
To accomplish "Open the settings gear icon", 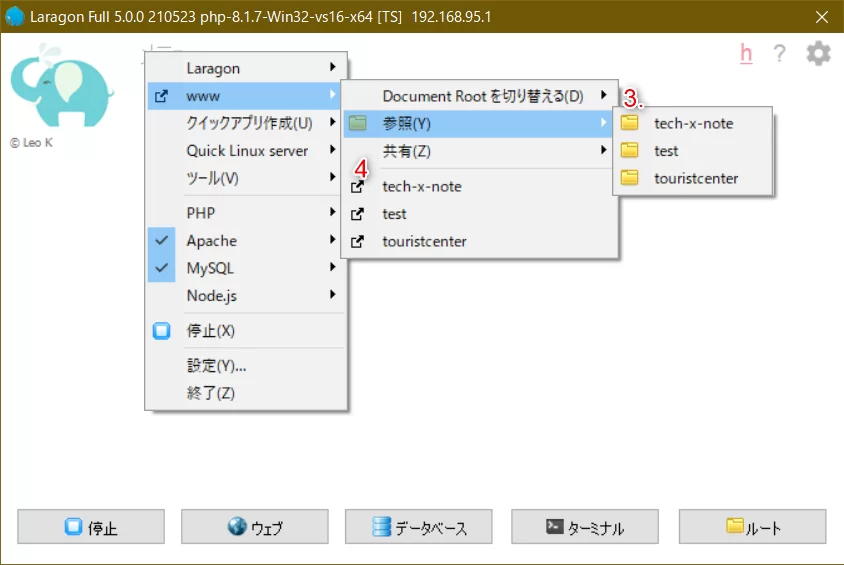I will coord(818,53).
